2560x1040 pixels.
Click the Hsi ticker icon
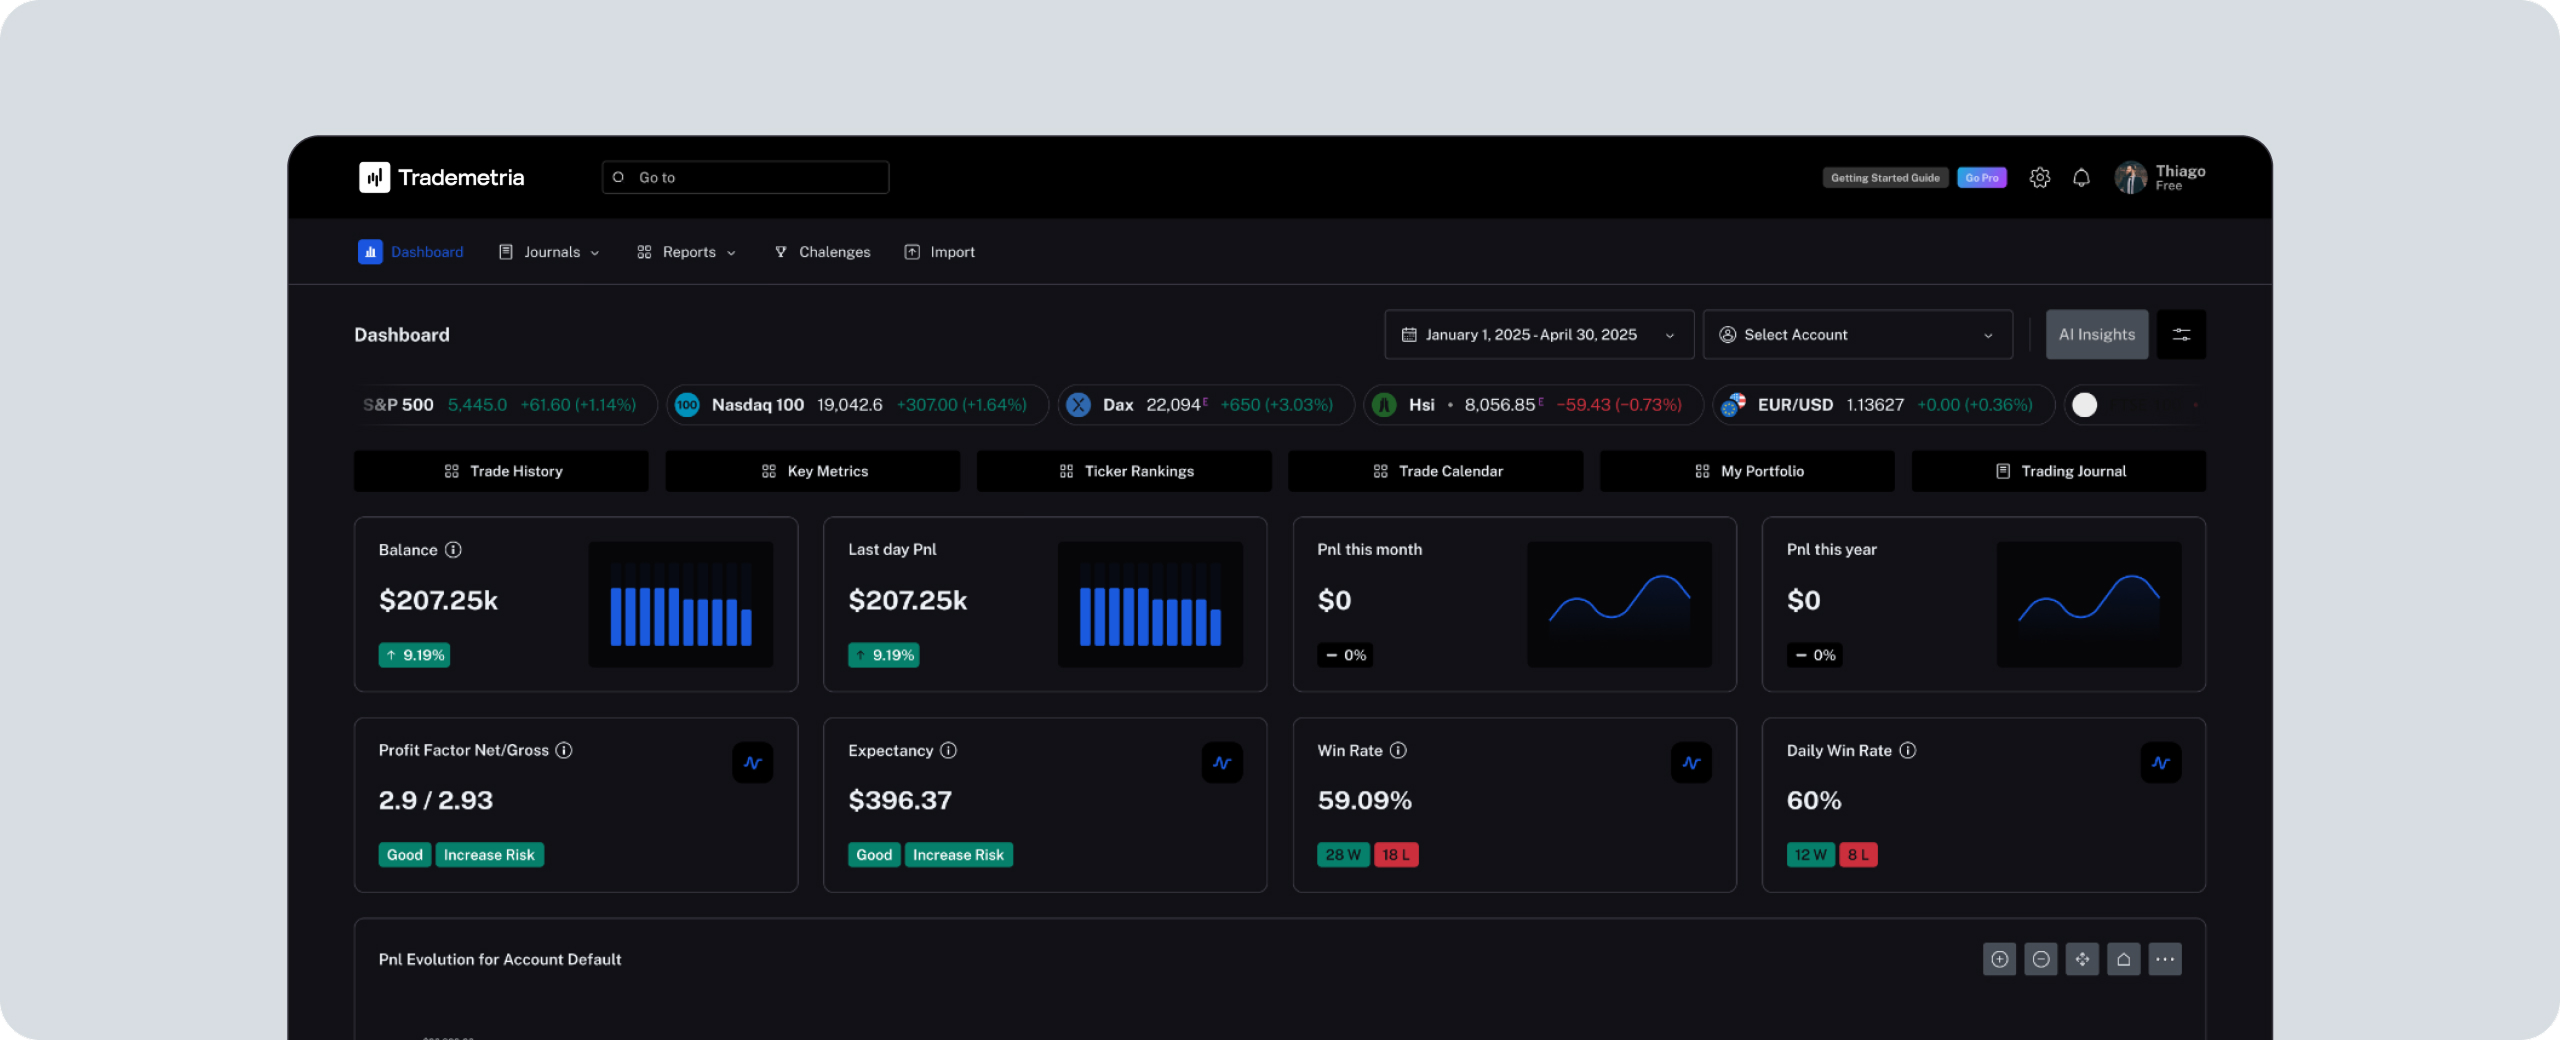(1384, 405)
